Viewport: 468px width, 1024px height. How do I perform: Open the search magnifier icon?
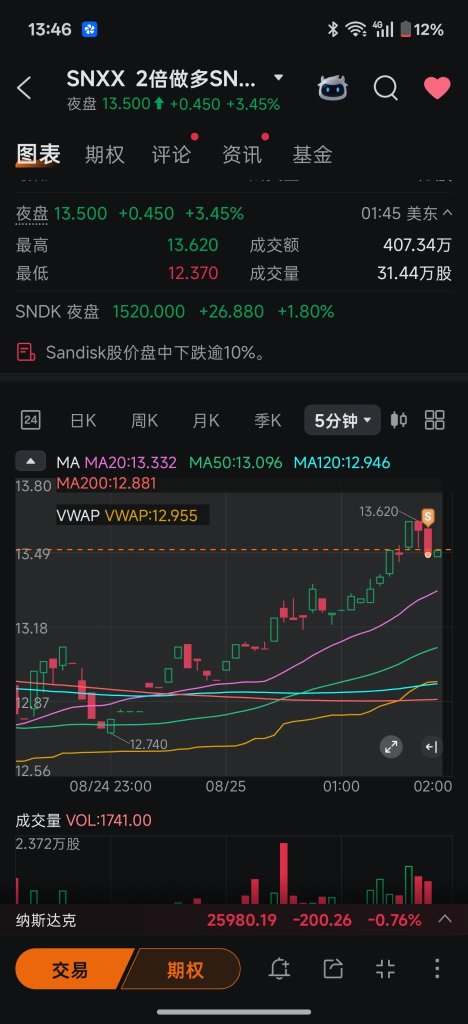(386, 88)
